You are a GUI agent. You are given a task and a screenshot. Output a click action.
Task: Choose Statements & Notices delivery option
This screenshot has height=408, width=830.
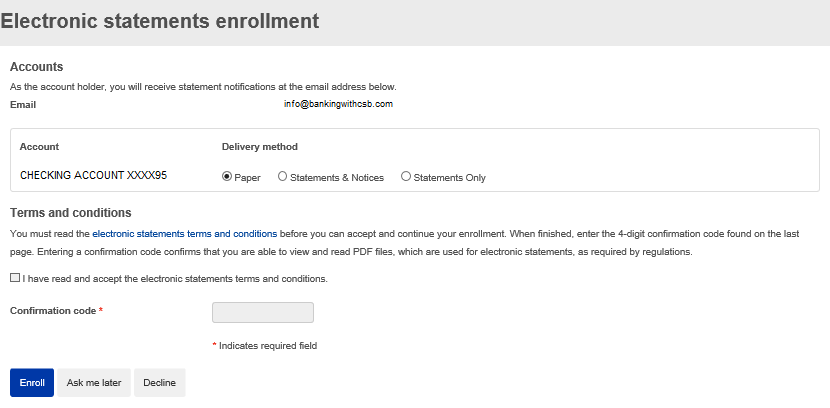283,177
